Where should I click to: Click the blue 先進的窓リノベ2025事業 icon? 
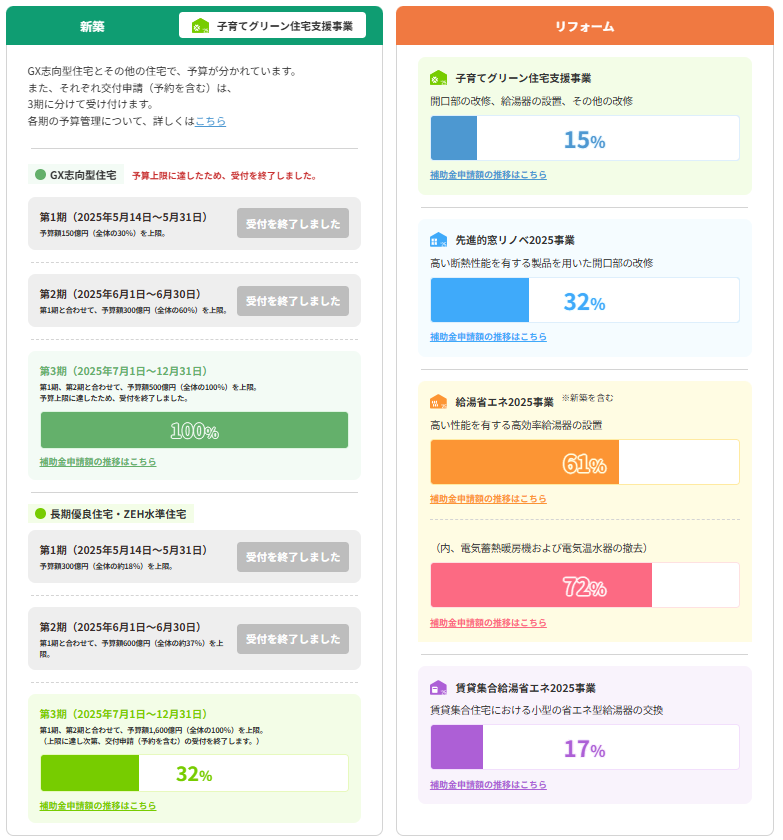click(438, 240)
